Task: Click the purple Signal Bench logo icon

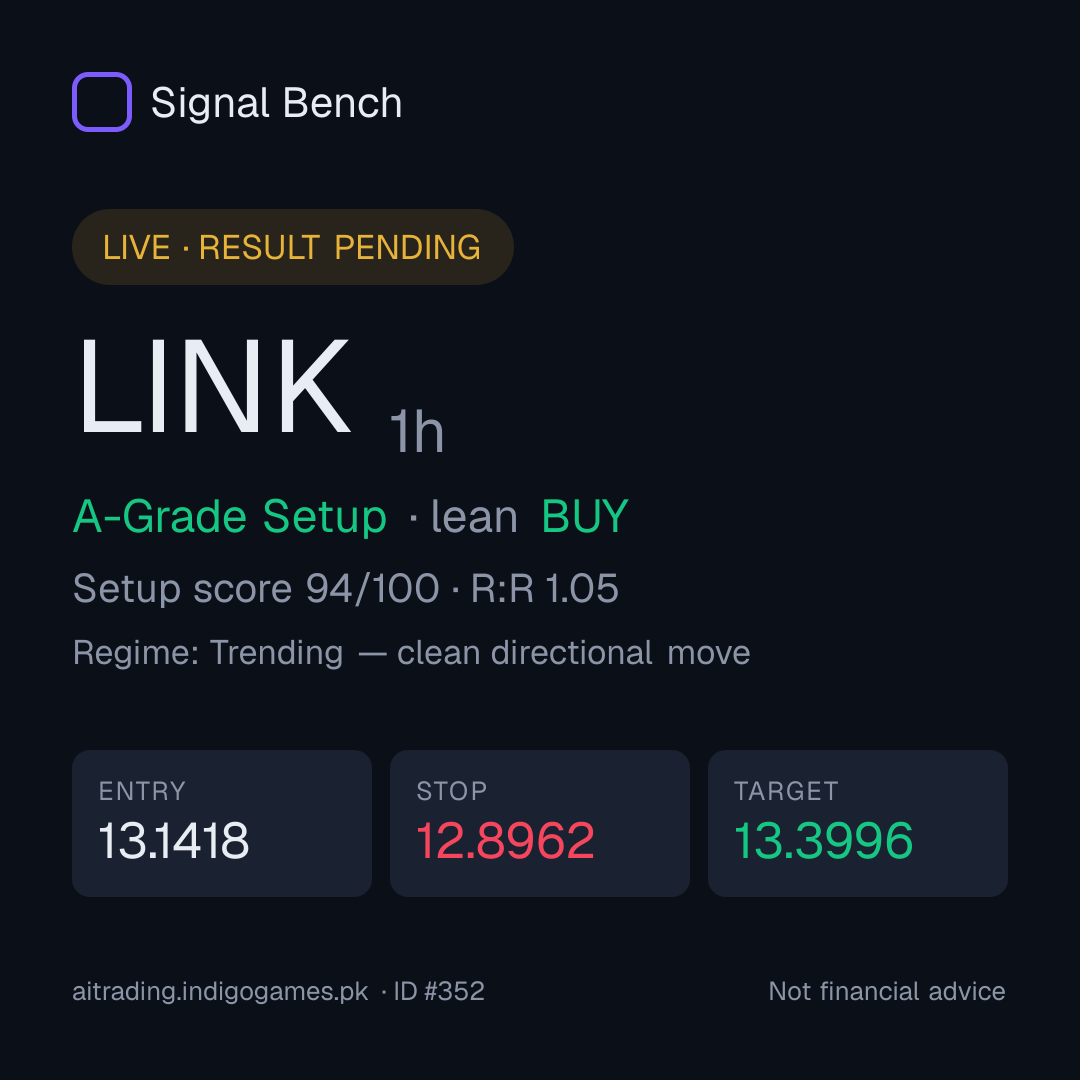Action: pyautogui.click(x=102, y=102)
